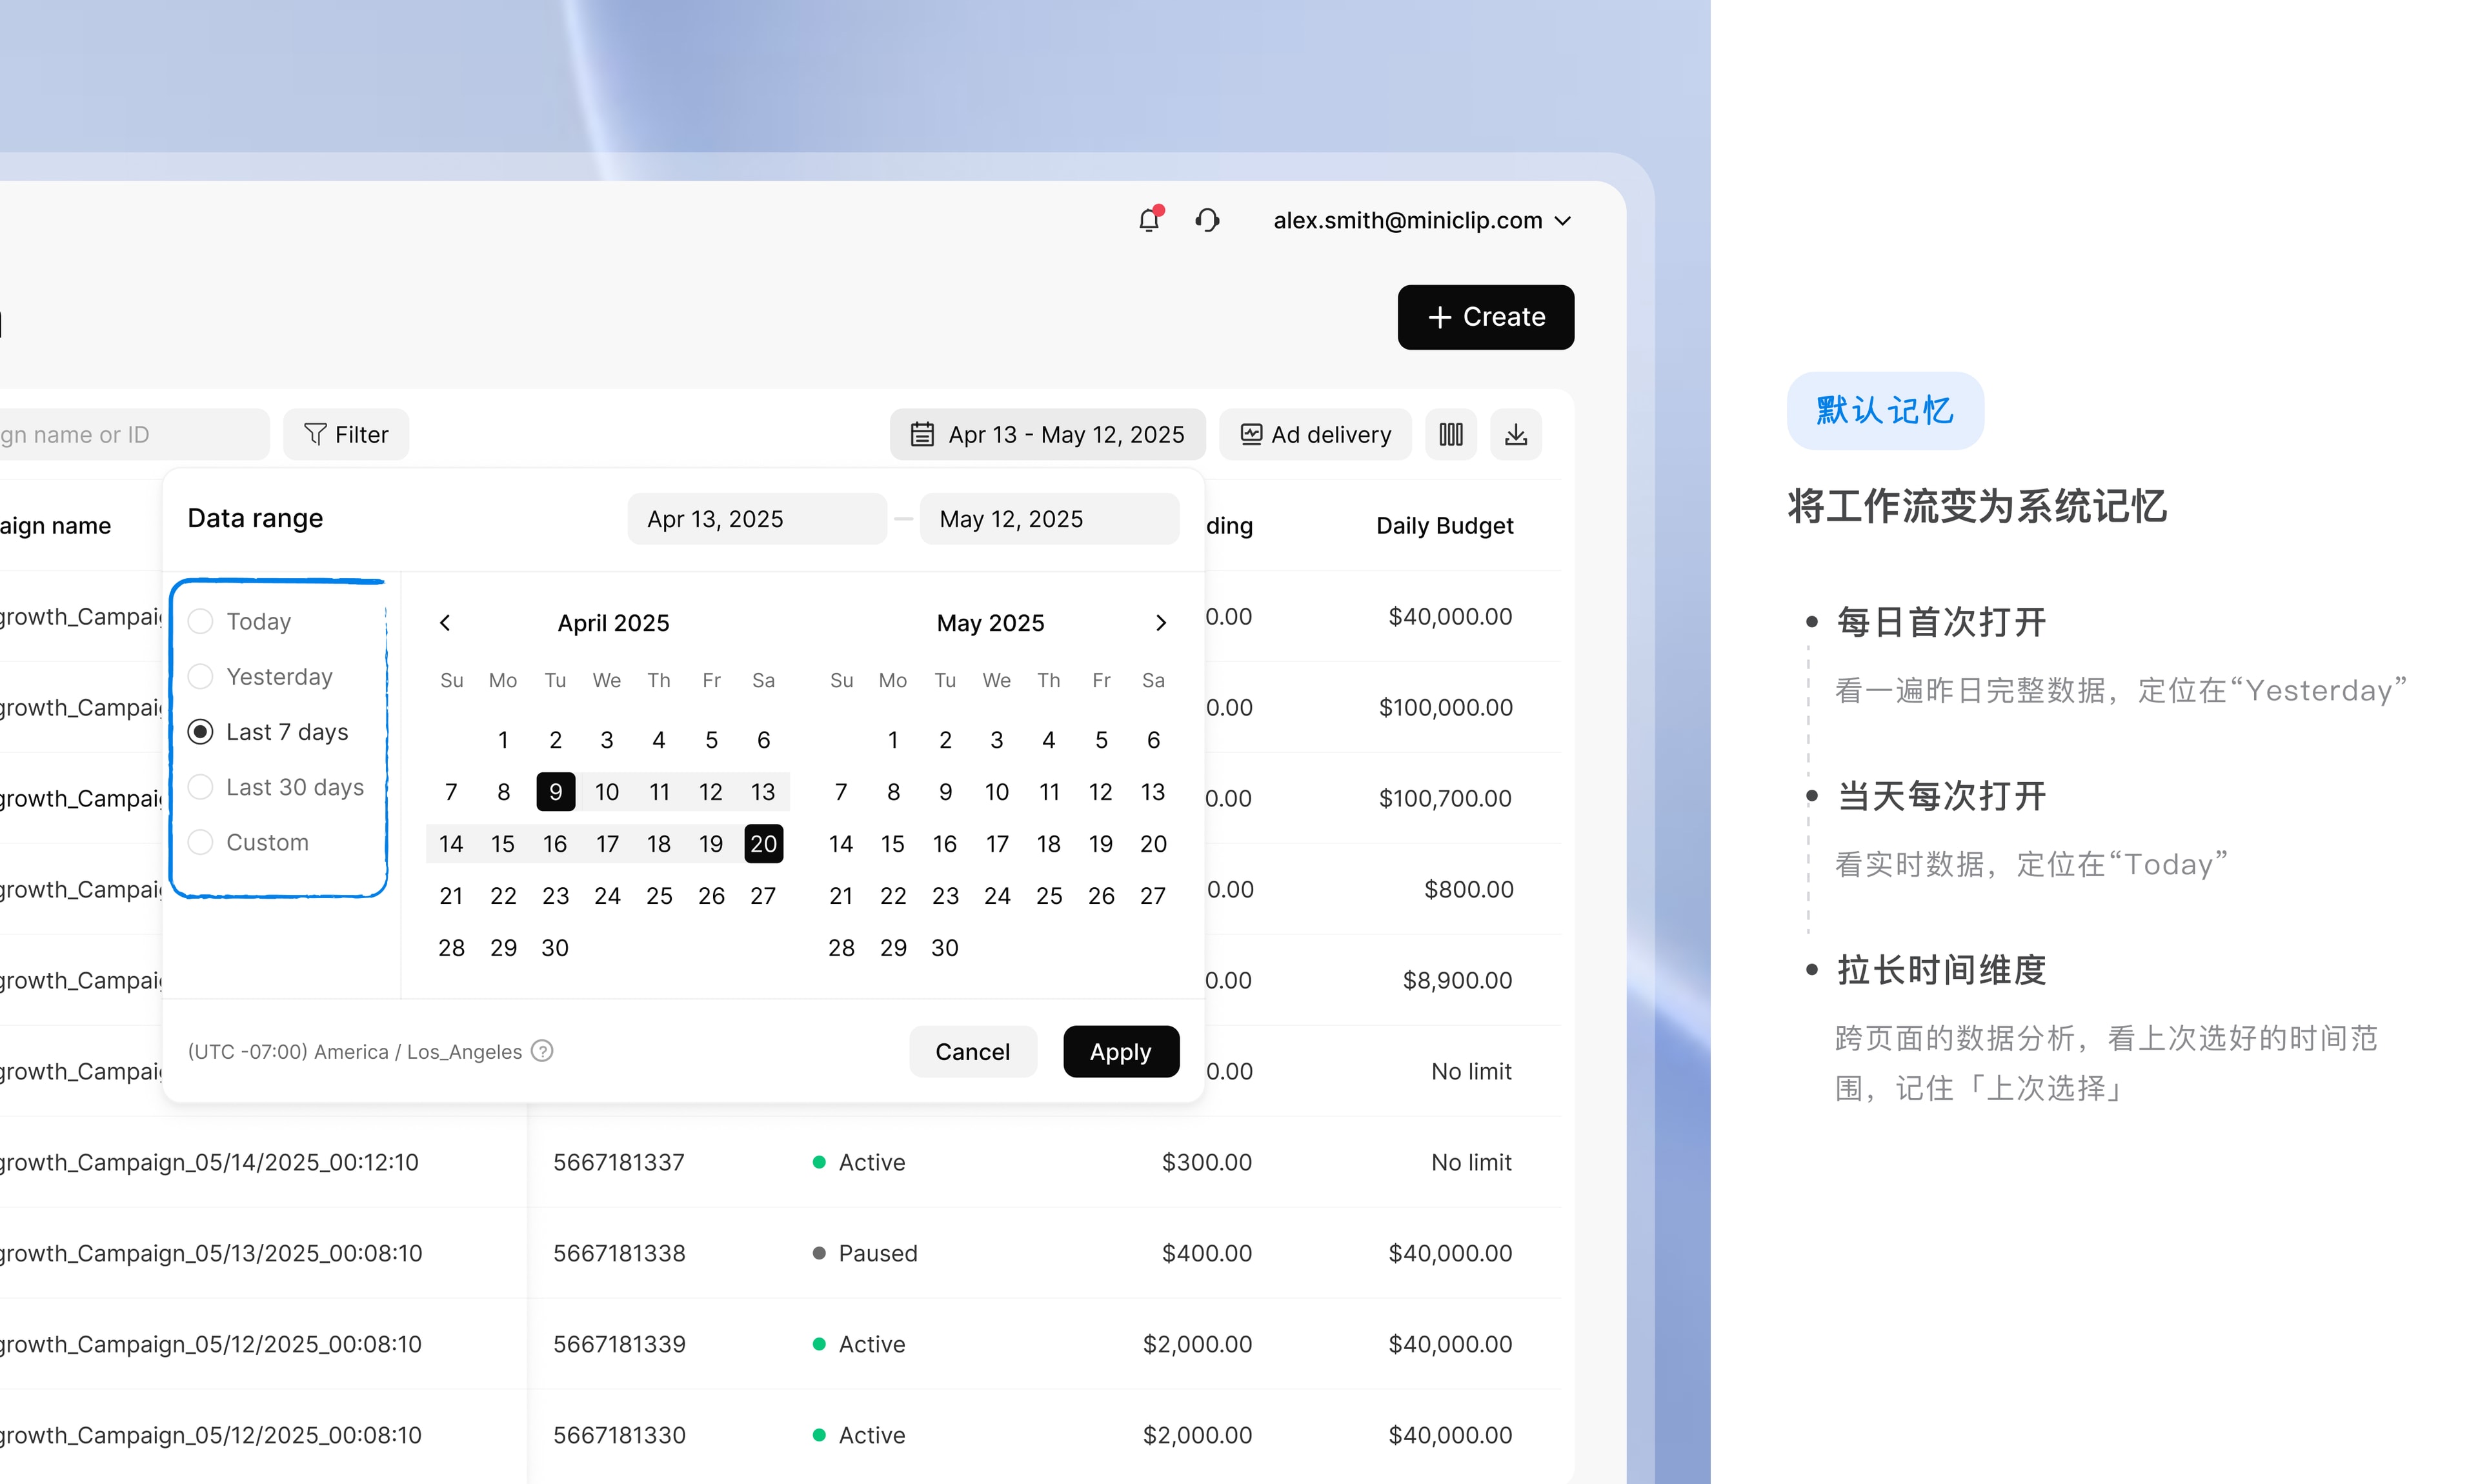Click campaign ID 5667181338
The image size is (2478, 1484).
(x=619, y=1253)
